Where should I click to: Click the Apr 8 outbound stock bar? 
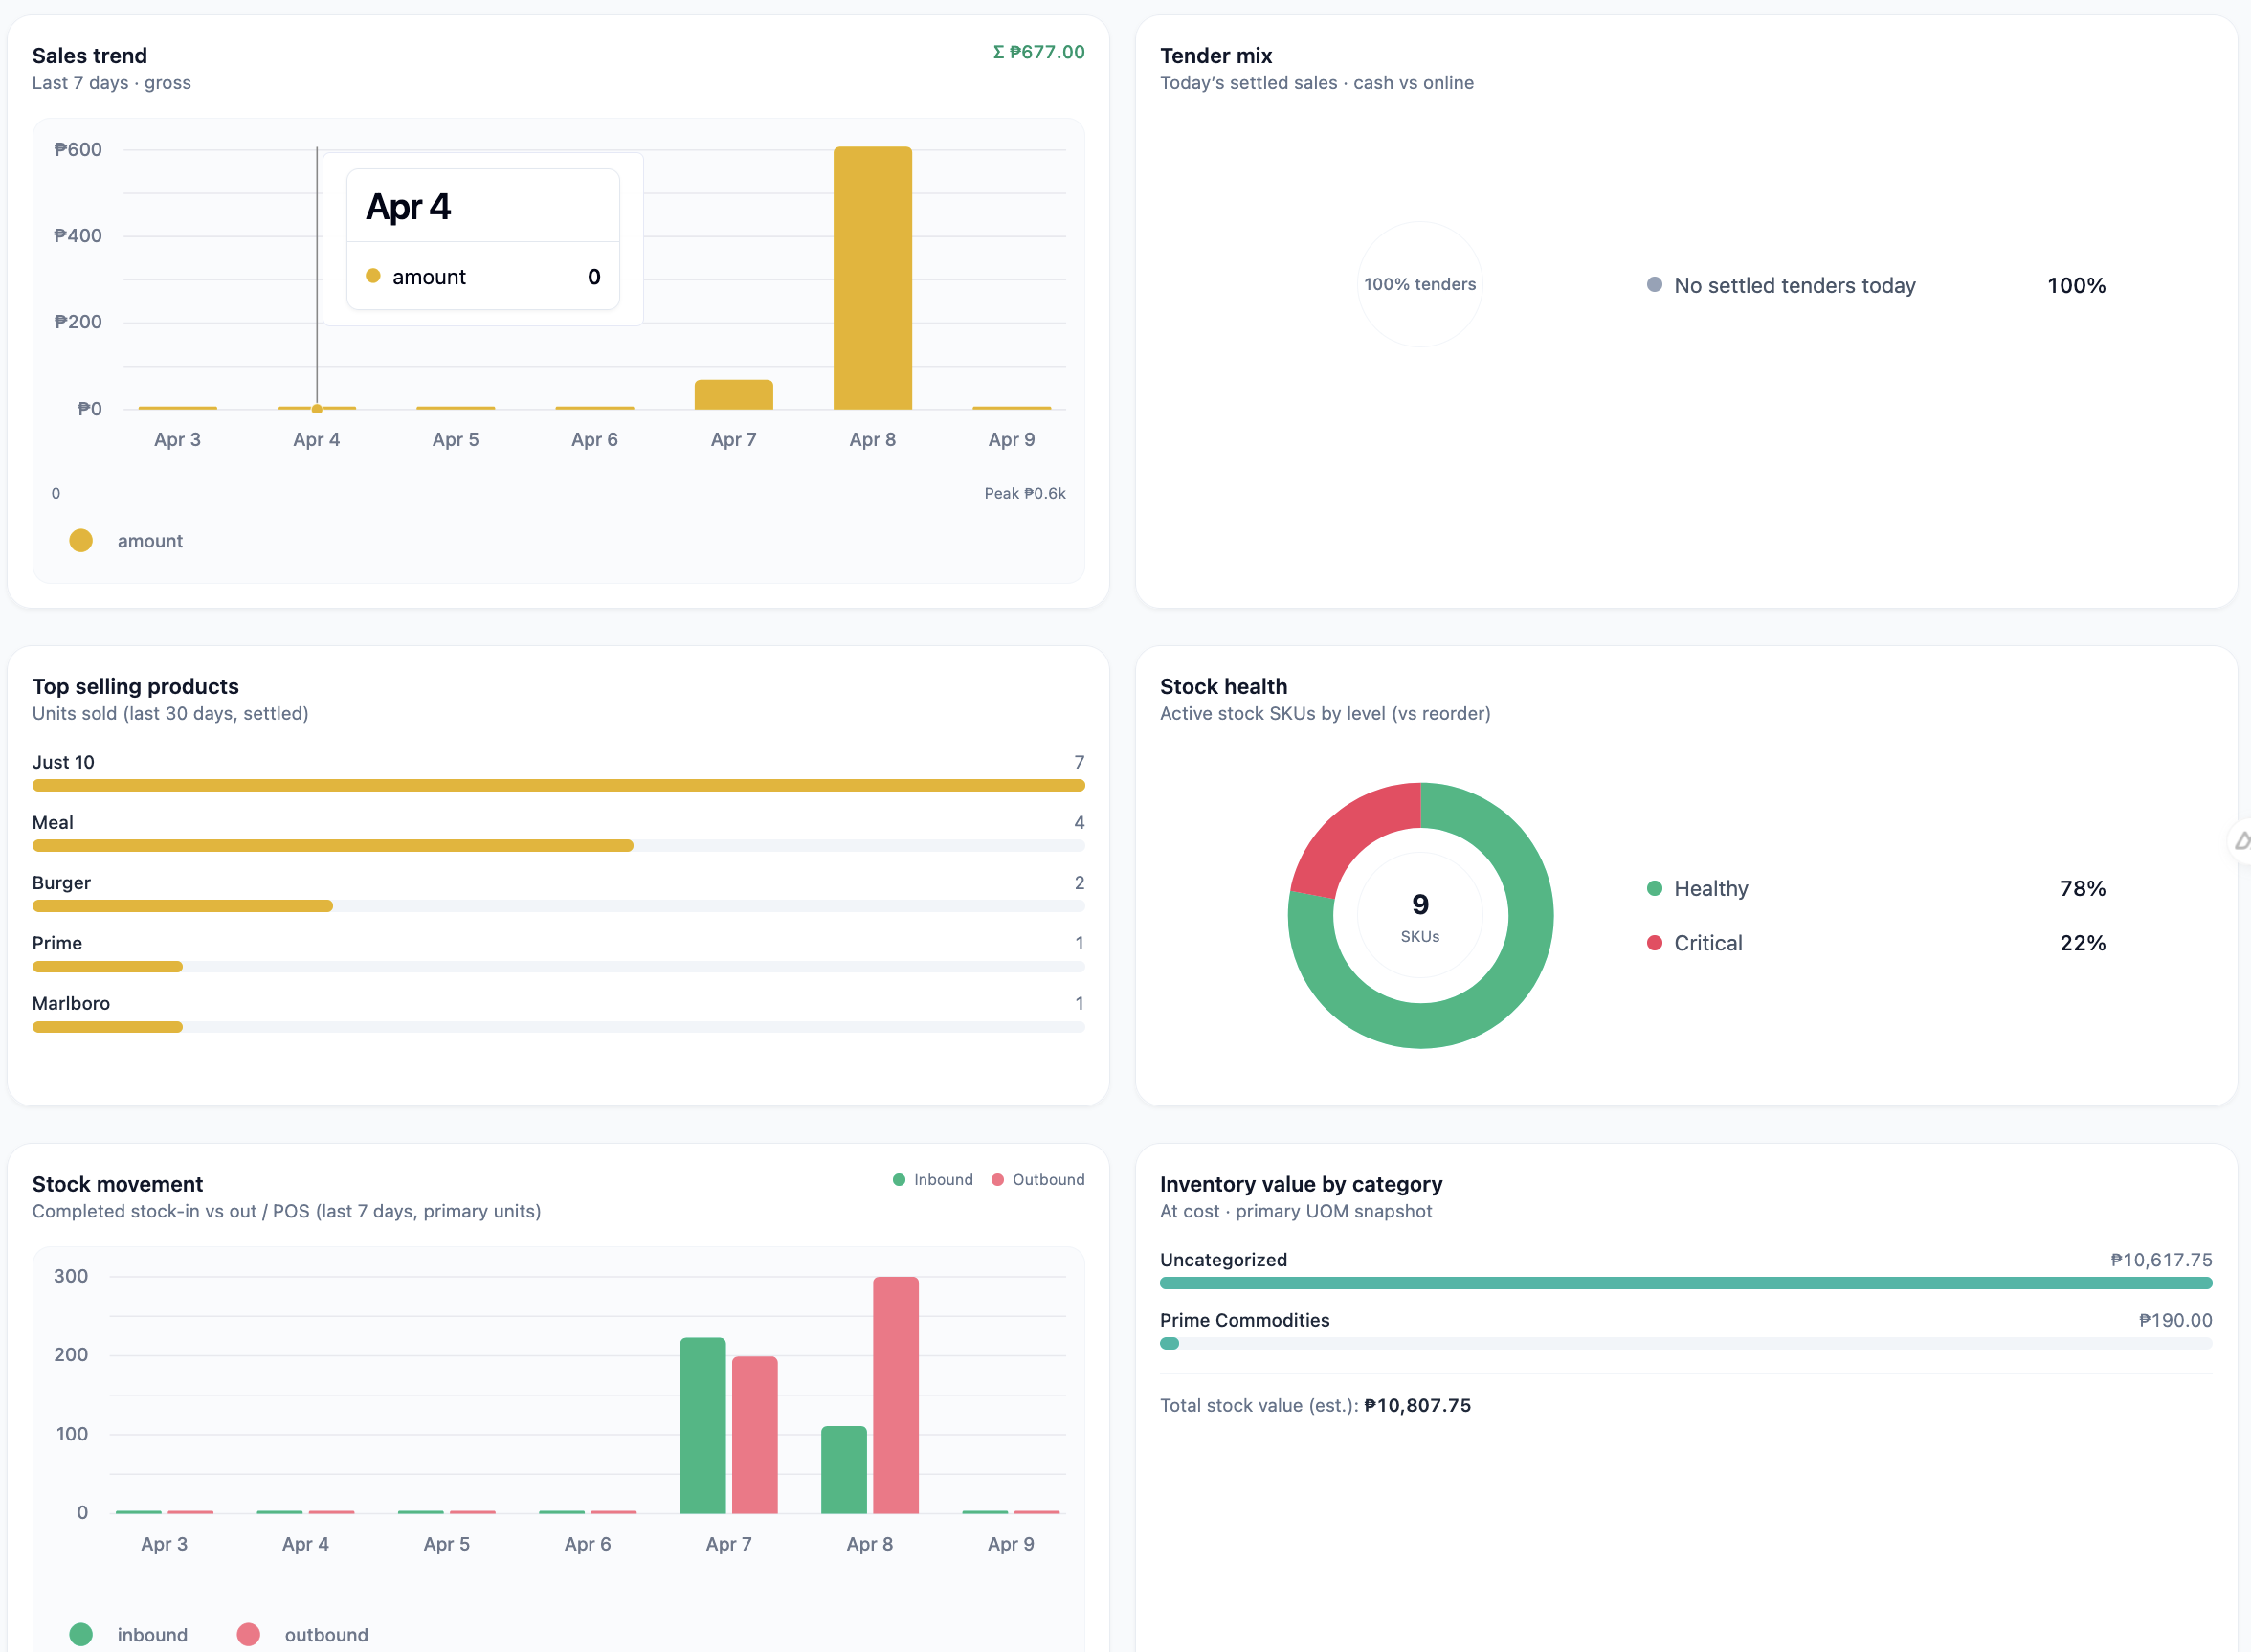click(x=895, y=1395)
